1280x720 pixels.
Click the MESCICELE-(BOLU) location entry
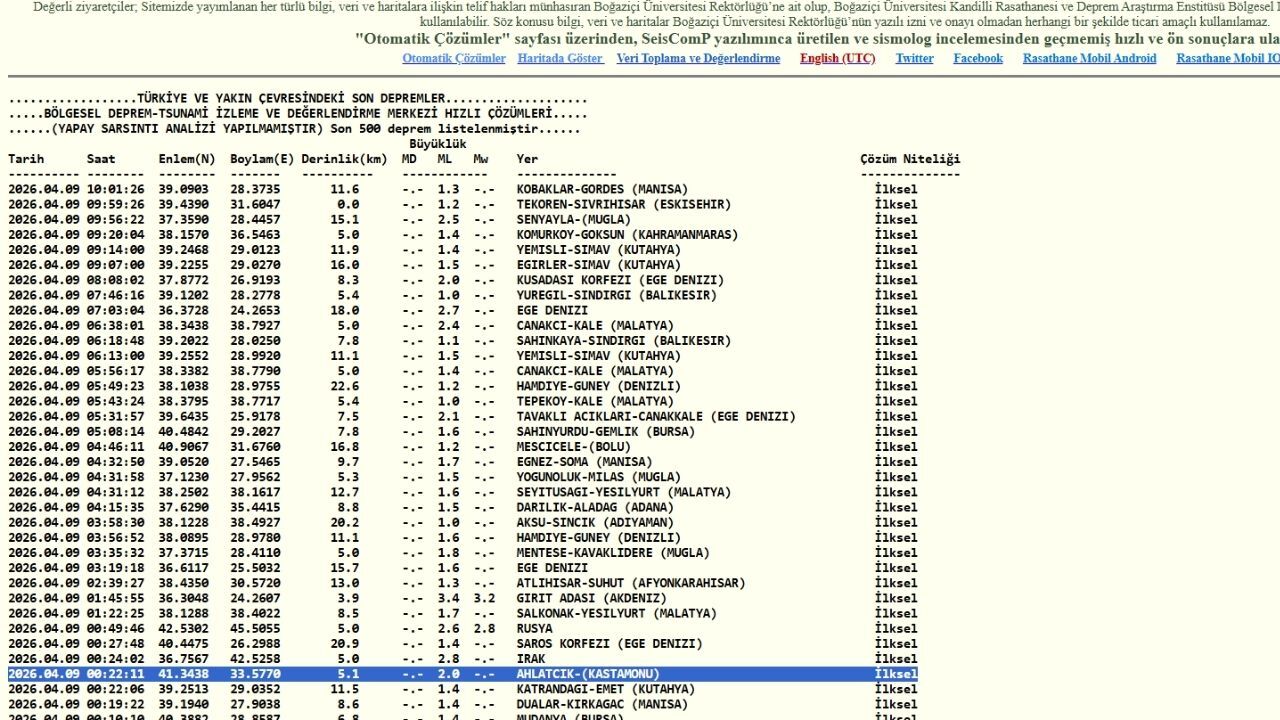tap(573, 447)
